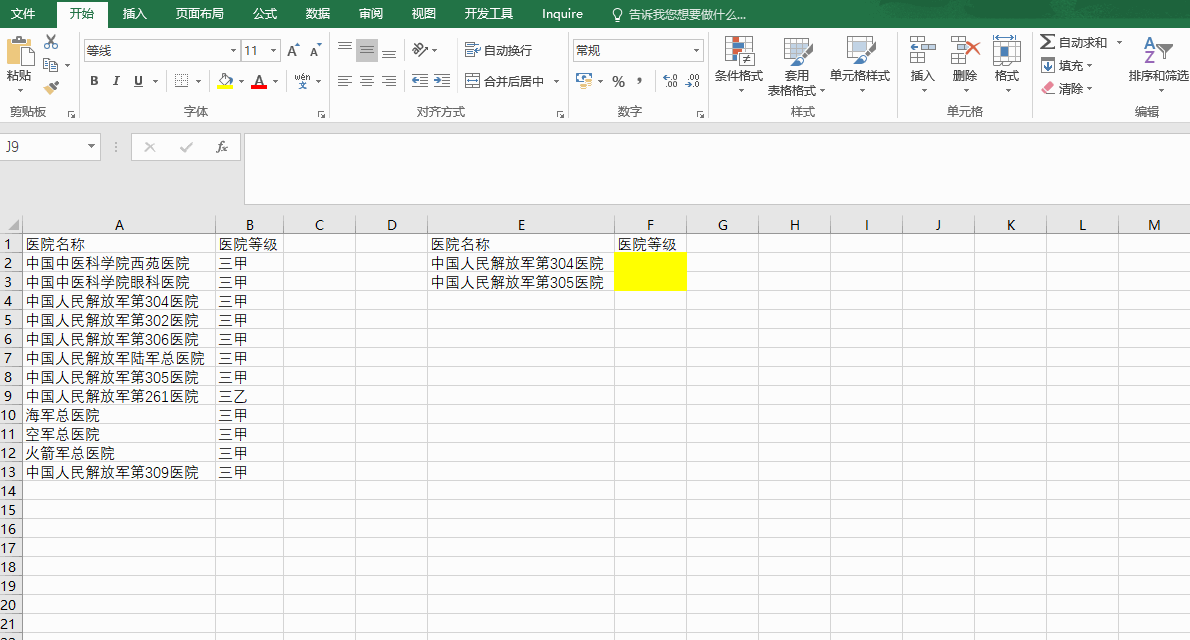The height and width of the screenshot is (640, 1190).
Task: Toggle bold formatting
Action: [x=94, y=80]
